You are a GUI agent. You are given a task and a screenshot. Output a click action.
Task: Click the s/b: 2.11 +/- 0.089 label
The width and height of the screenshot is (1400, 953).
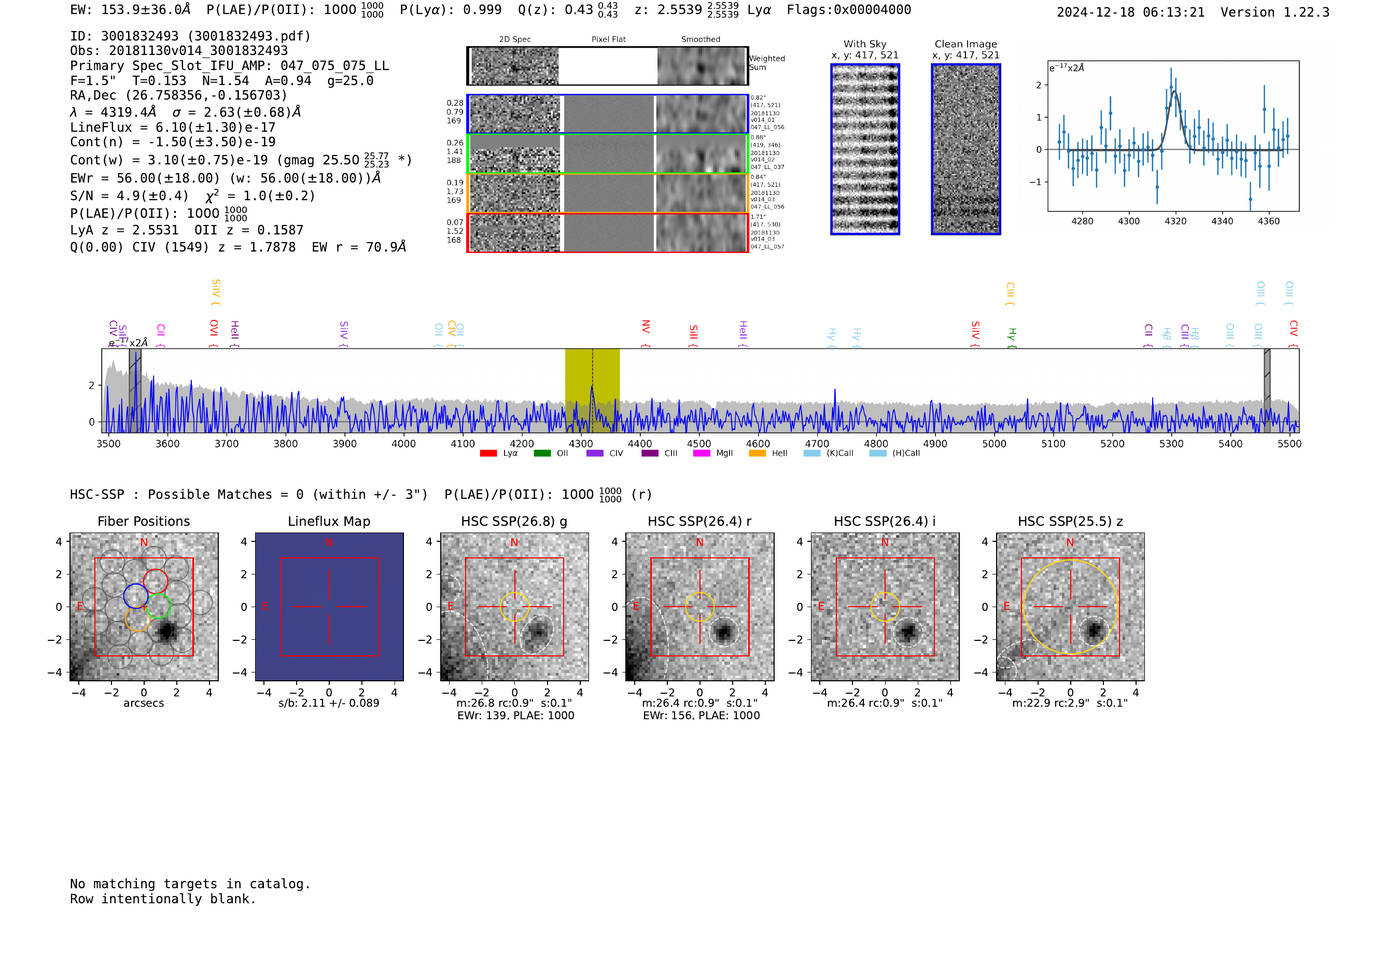[x=329, y=703]
